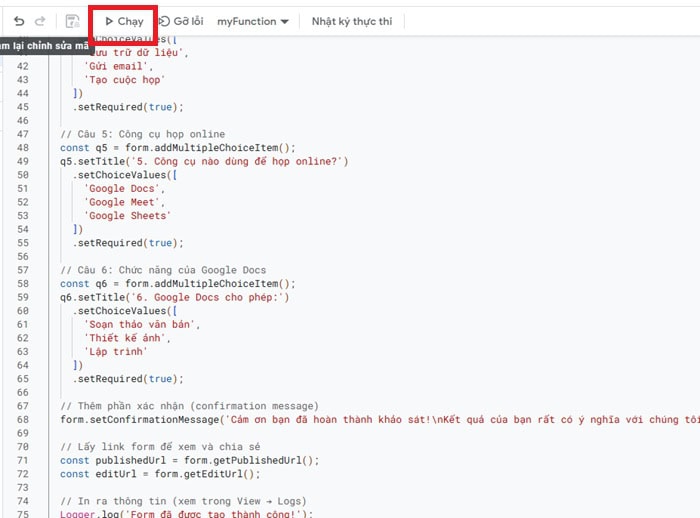Start debugging with Gỡ lỗi
Viewport: 700px width, 518px height.
pyautogui.click(x=181, y=21)
